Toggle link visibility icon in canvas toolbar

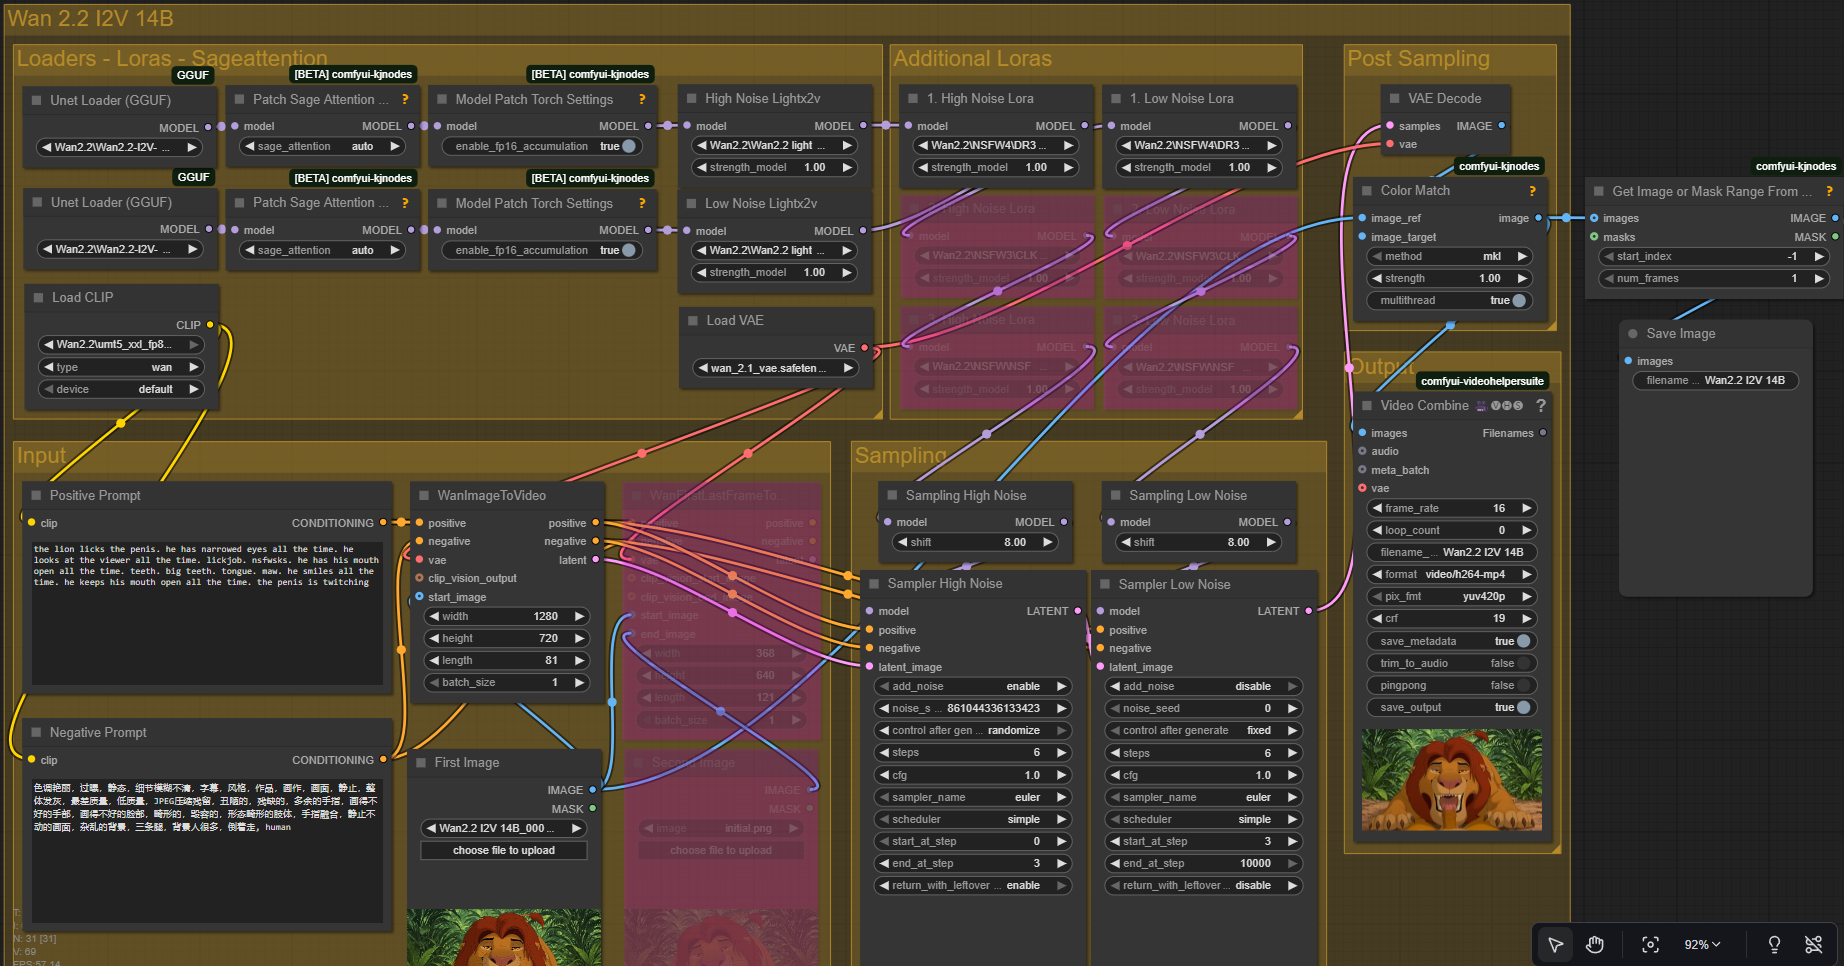click(x=1813, y=944)
